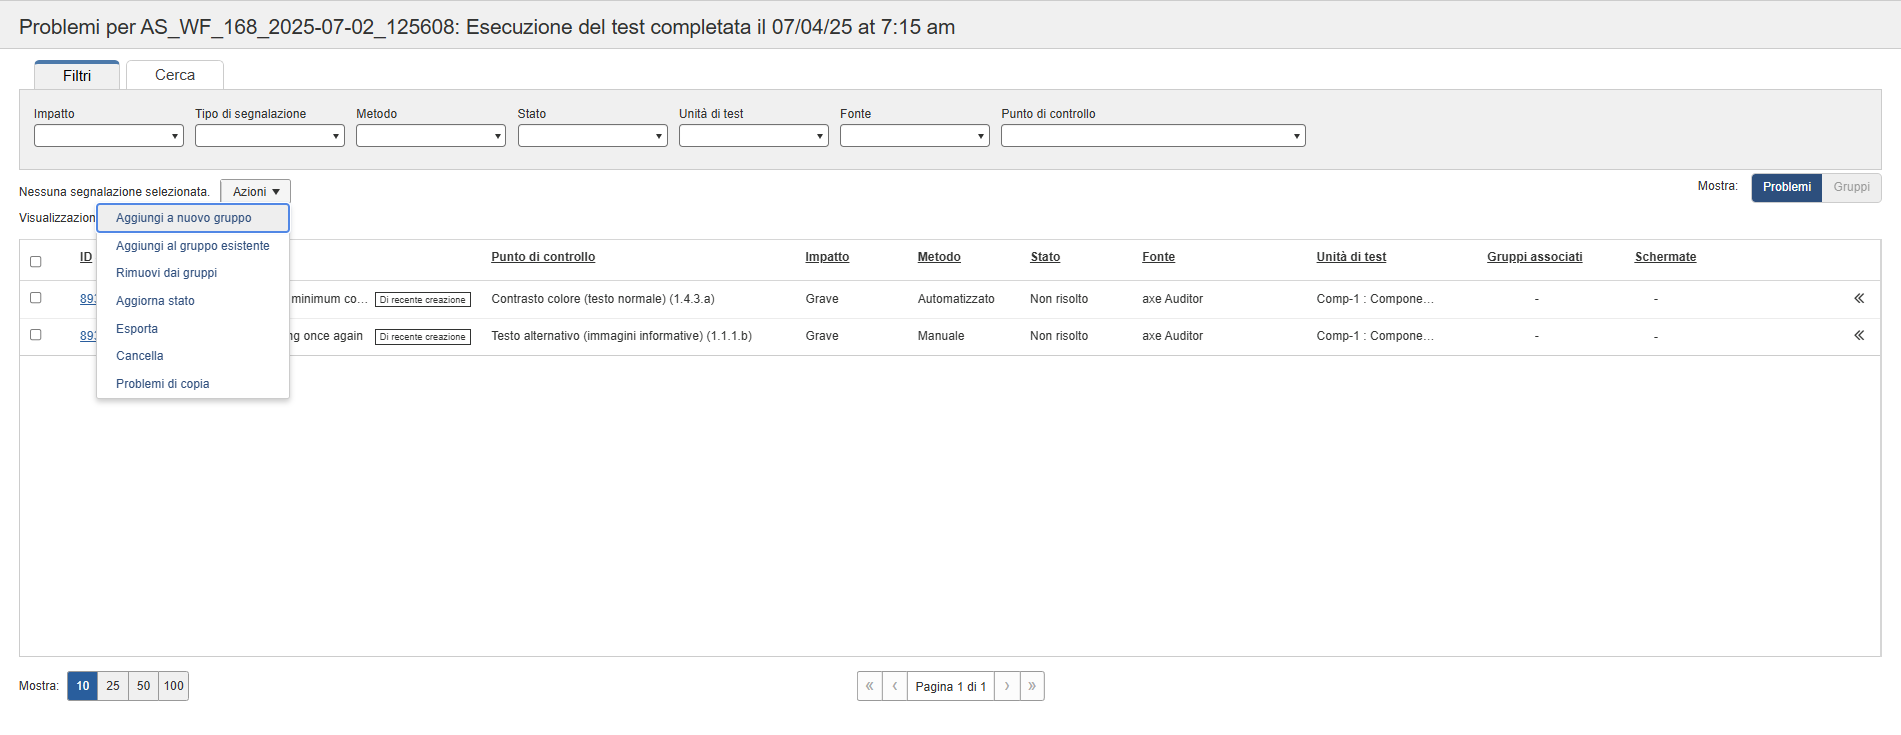Select 'Esporta' from the actions menu
The image size is (1901, 735).
coord(137,329)
